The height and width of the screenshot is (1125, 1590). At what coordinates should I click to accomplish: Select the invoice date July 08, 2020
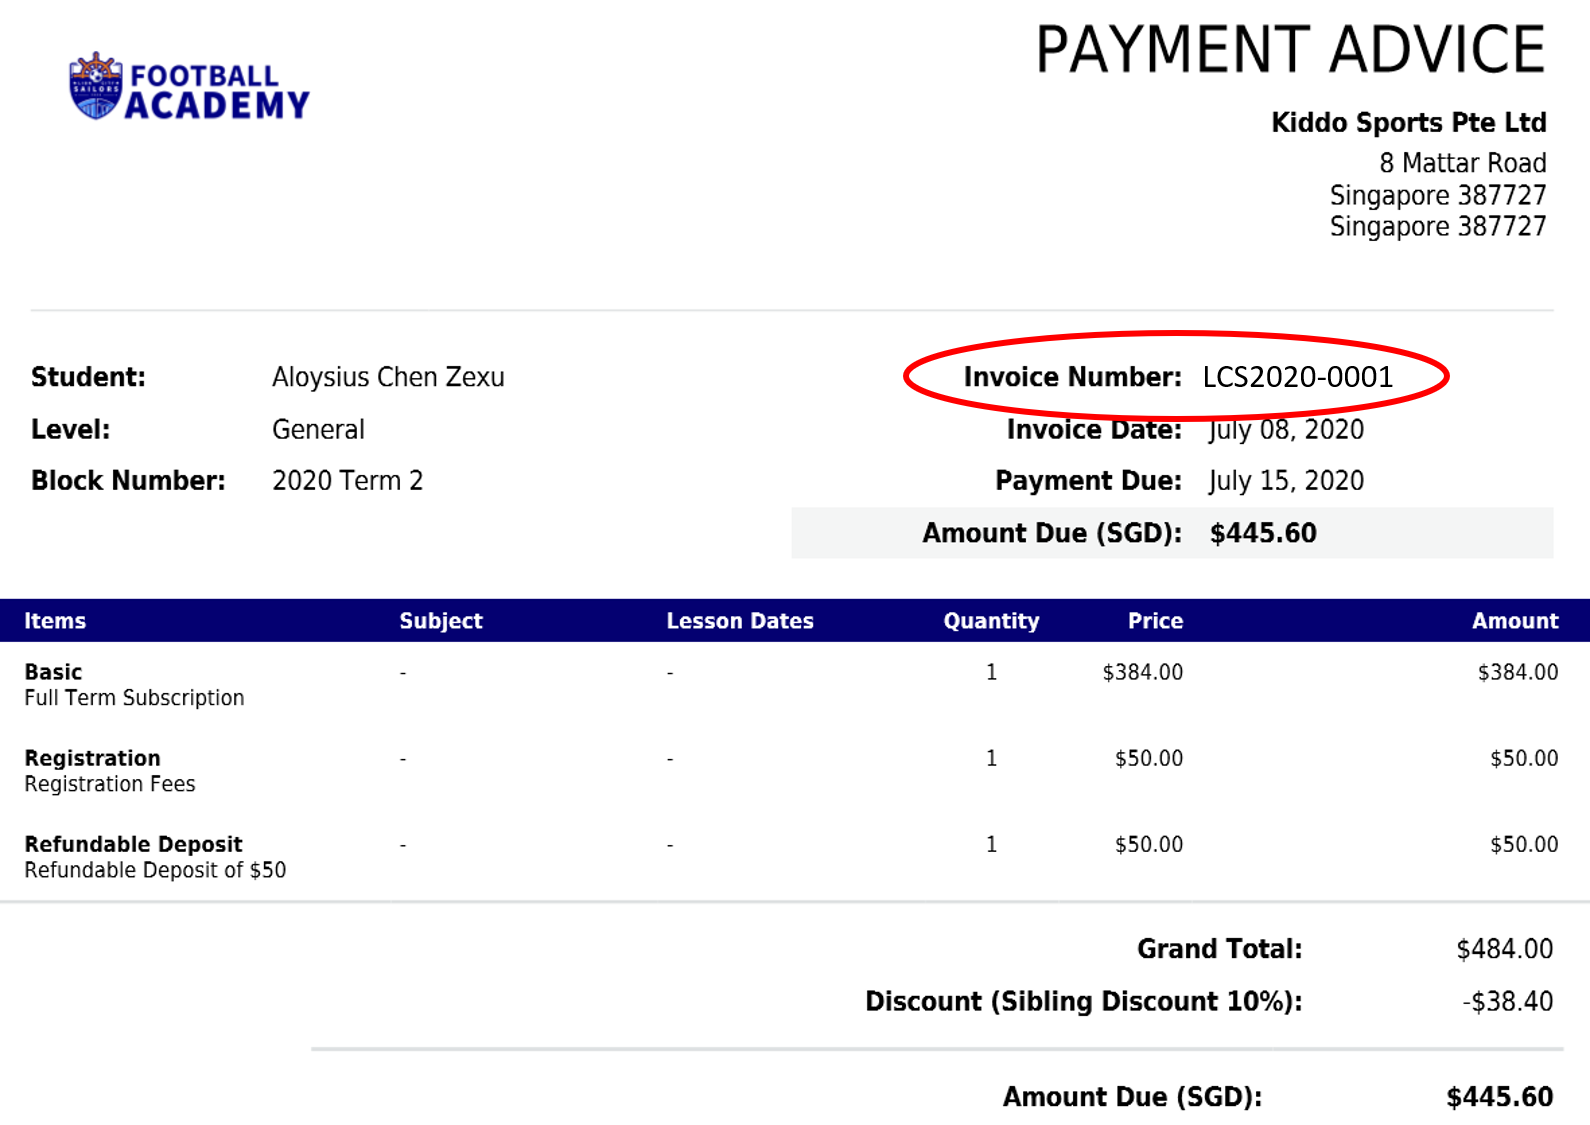coord(1286,430)
